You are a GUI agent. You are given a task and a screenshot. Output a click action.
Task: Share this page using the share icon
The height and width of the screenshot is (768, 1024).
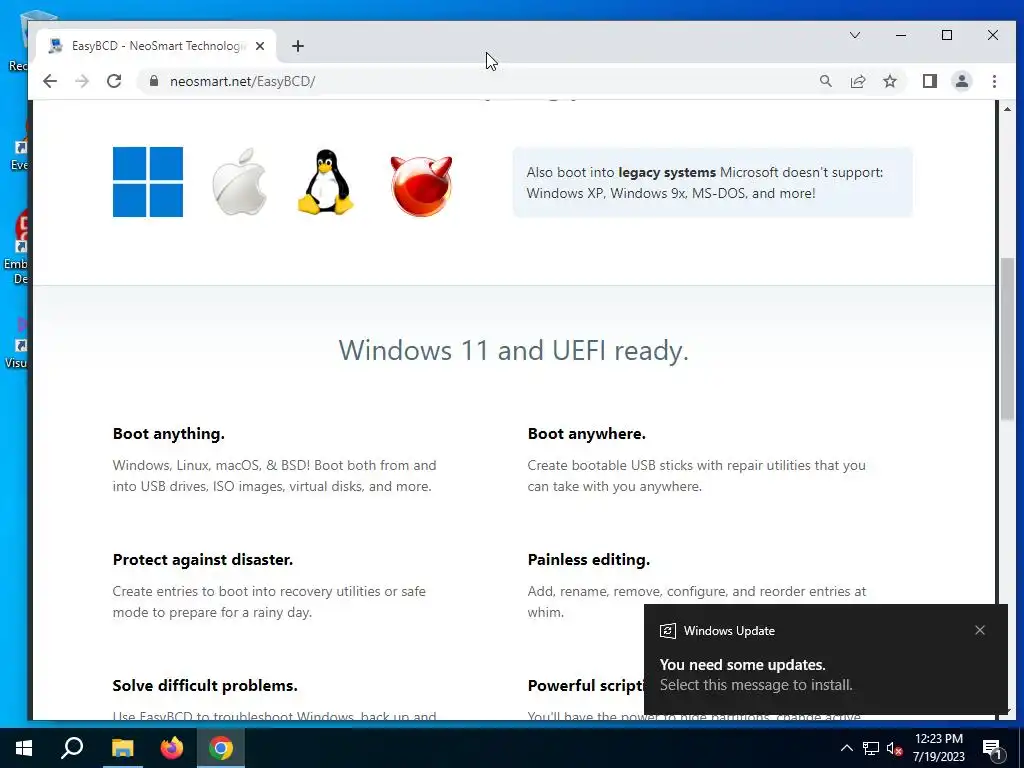857,81
